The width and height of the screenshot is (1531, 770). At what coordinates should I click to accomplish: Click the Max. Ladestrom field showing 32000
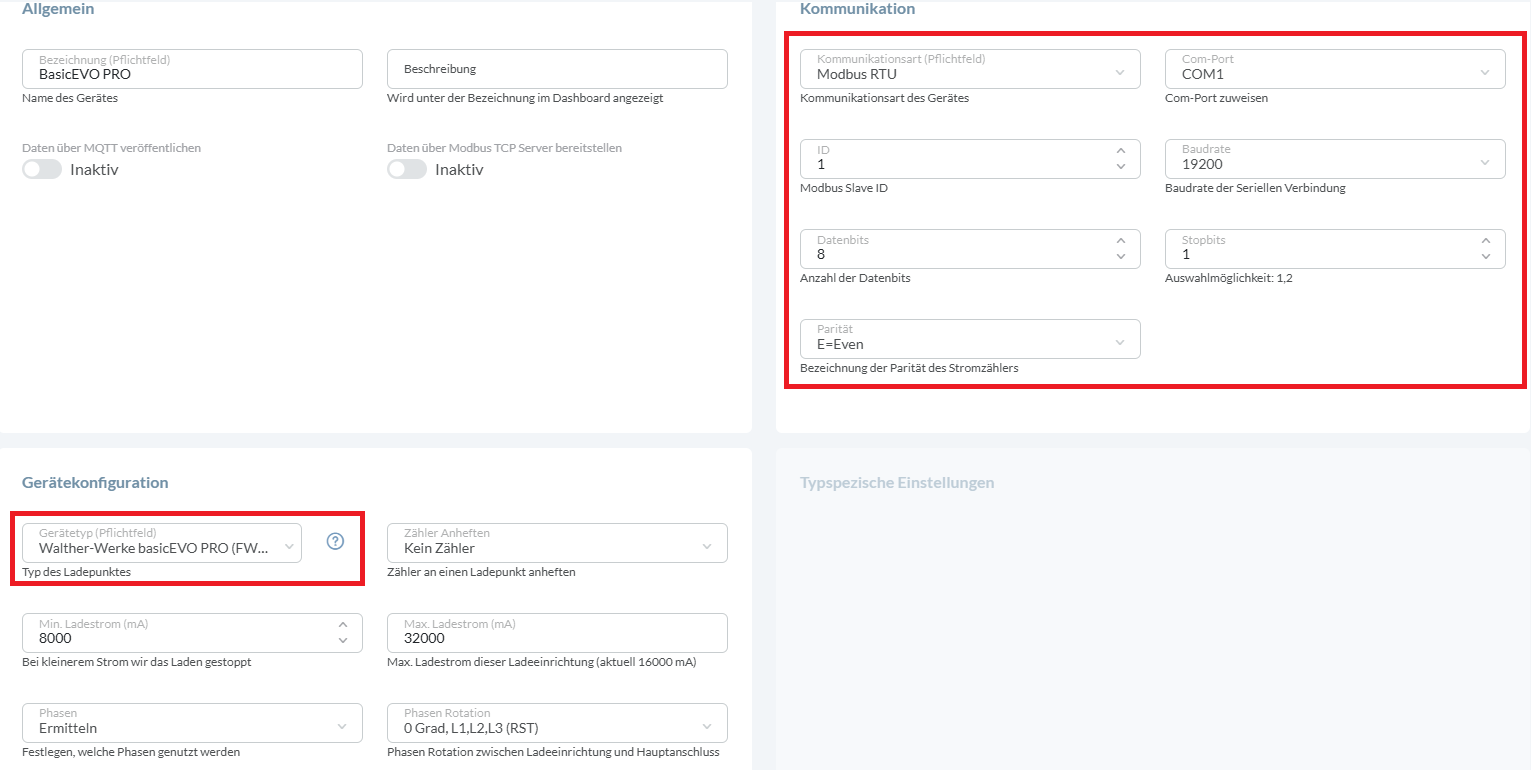[x=557, y=633]
